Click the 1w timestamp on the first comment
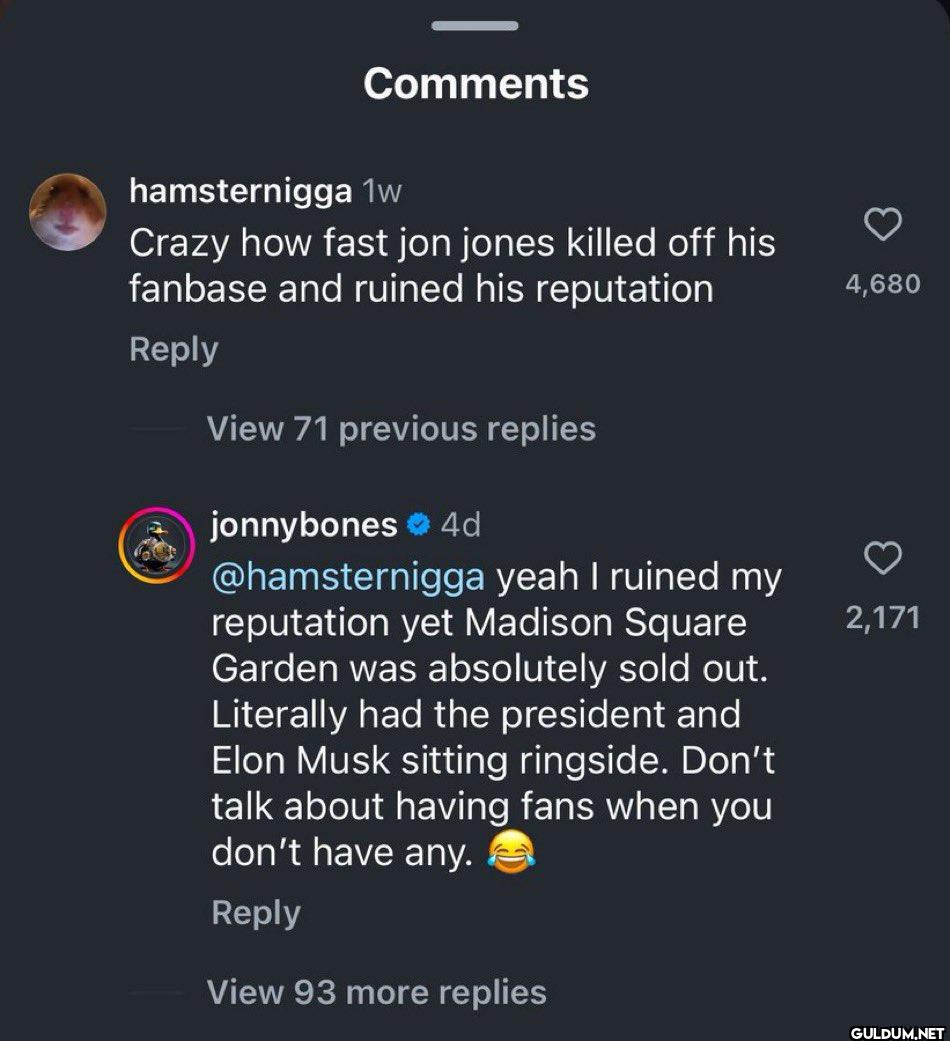 (381, 192)
